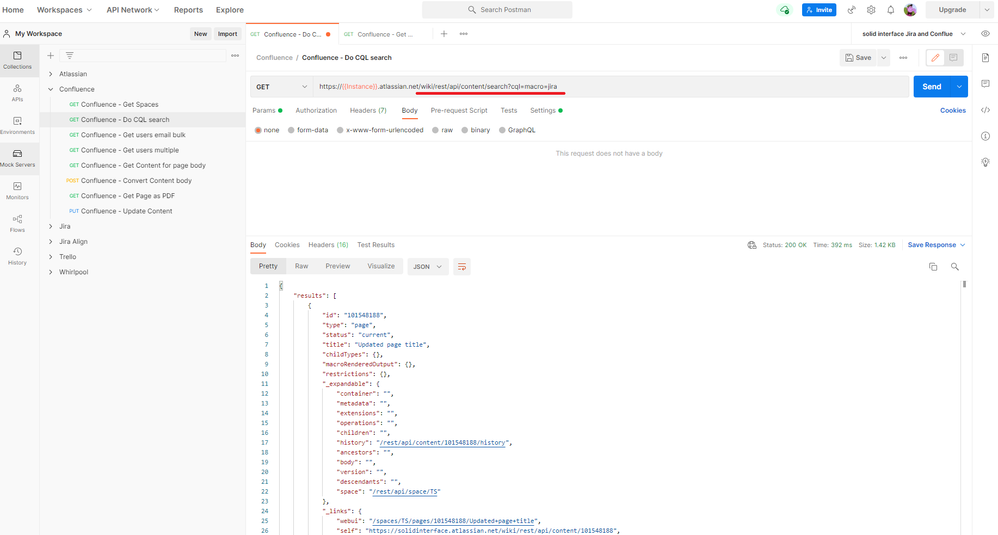Open the Workspaces menu

click(x=64, y=10)
